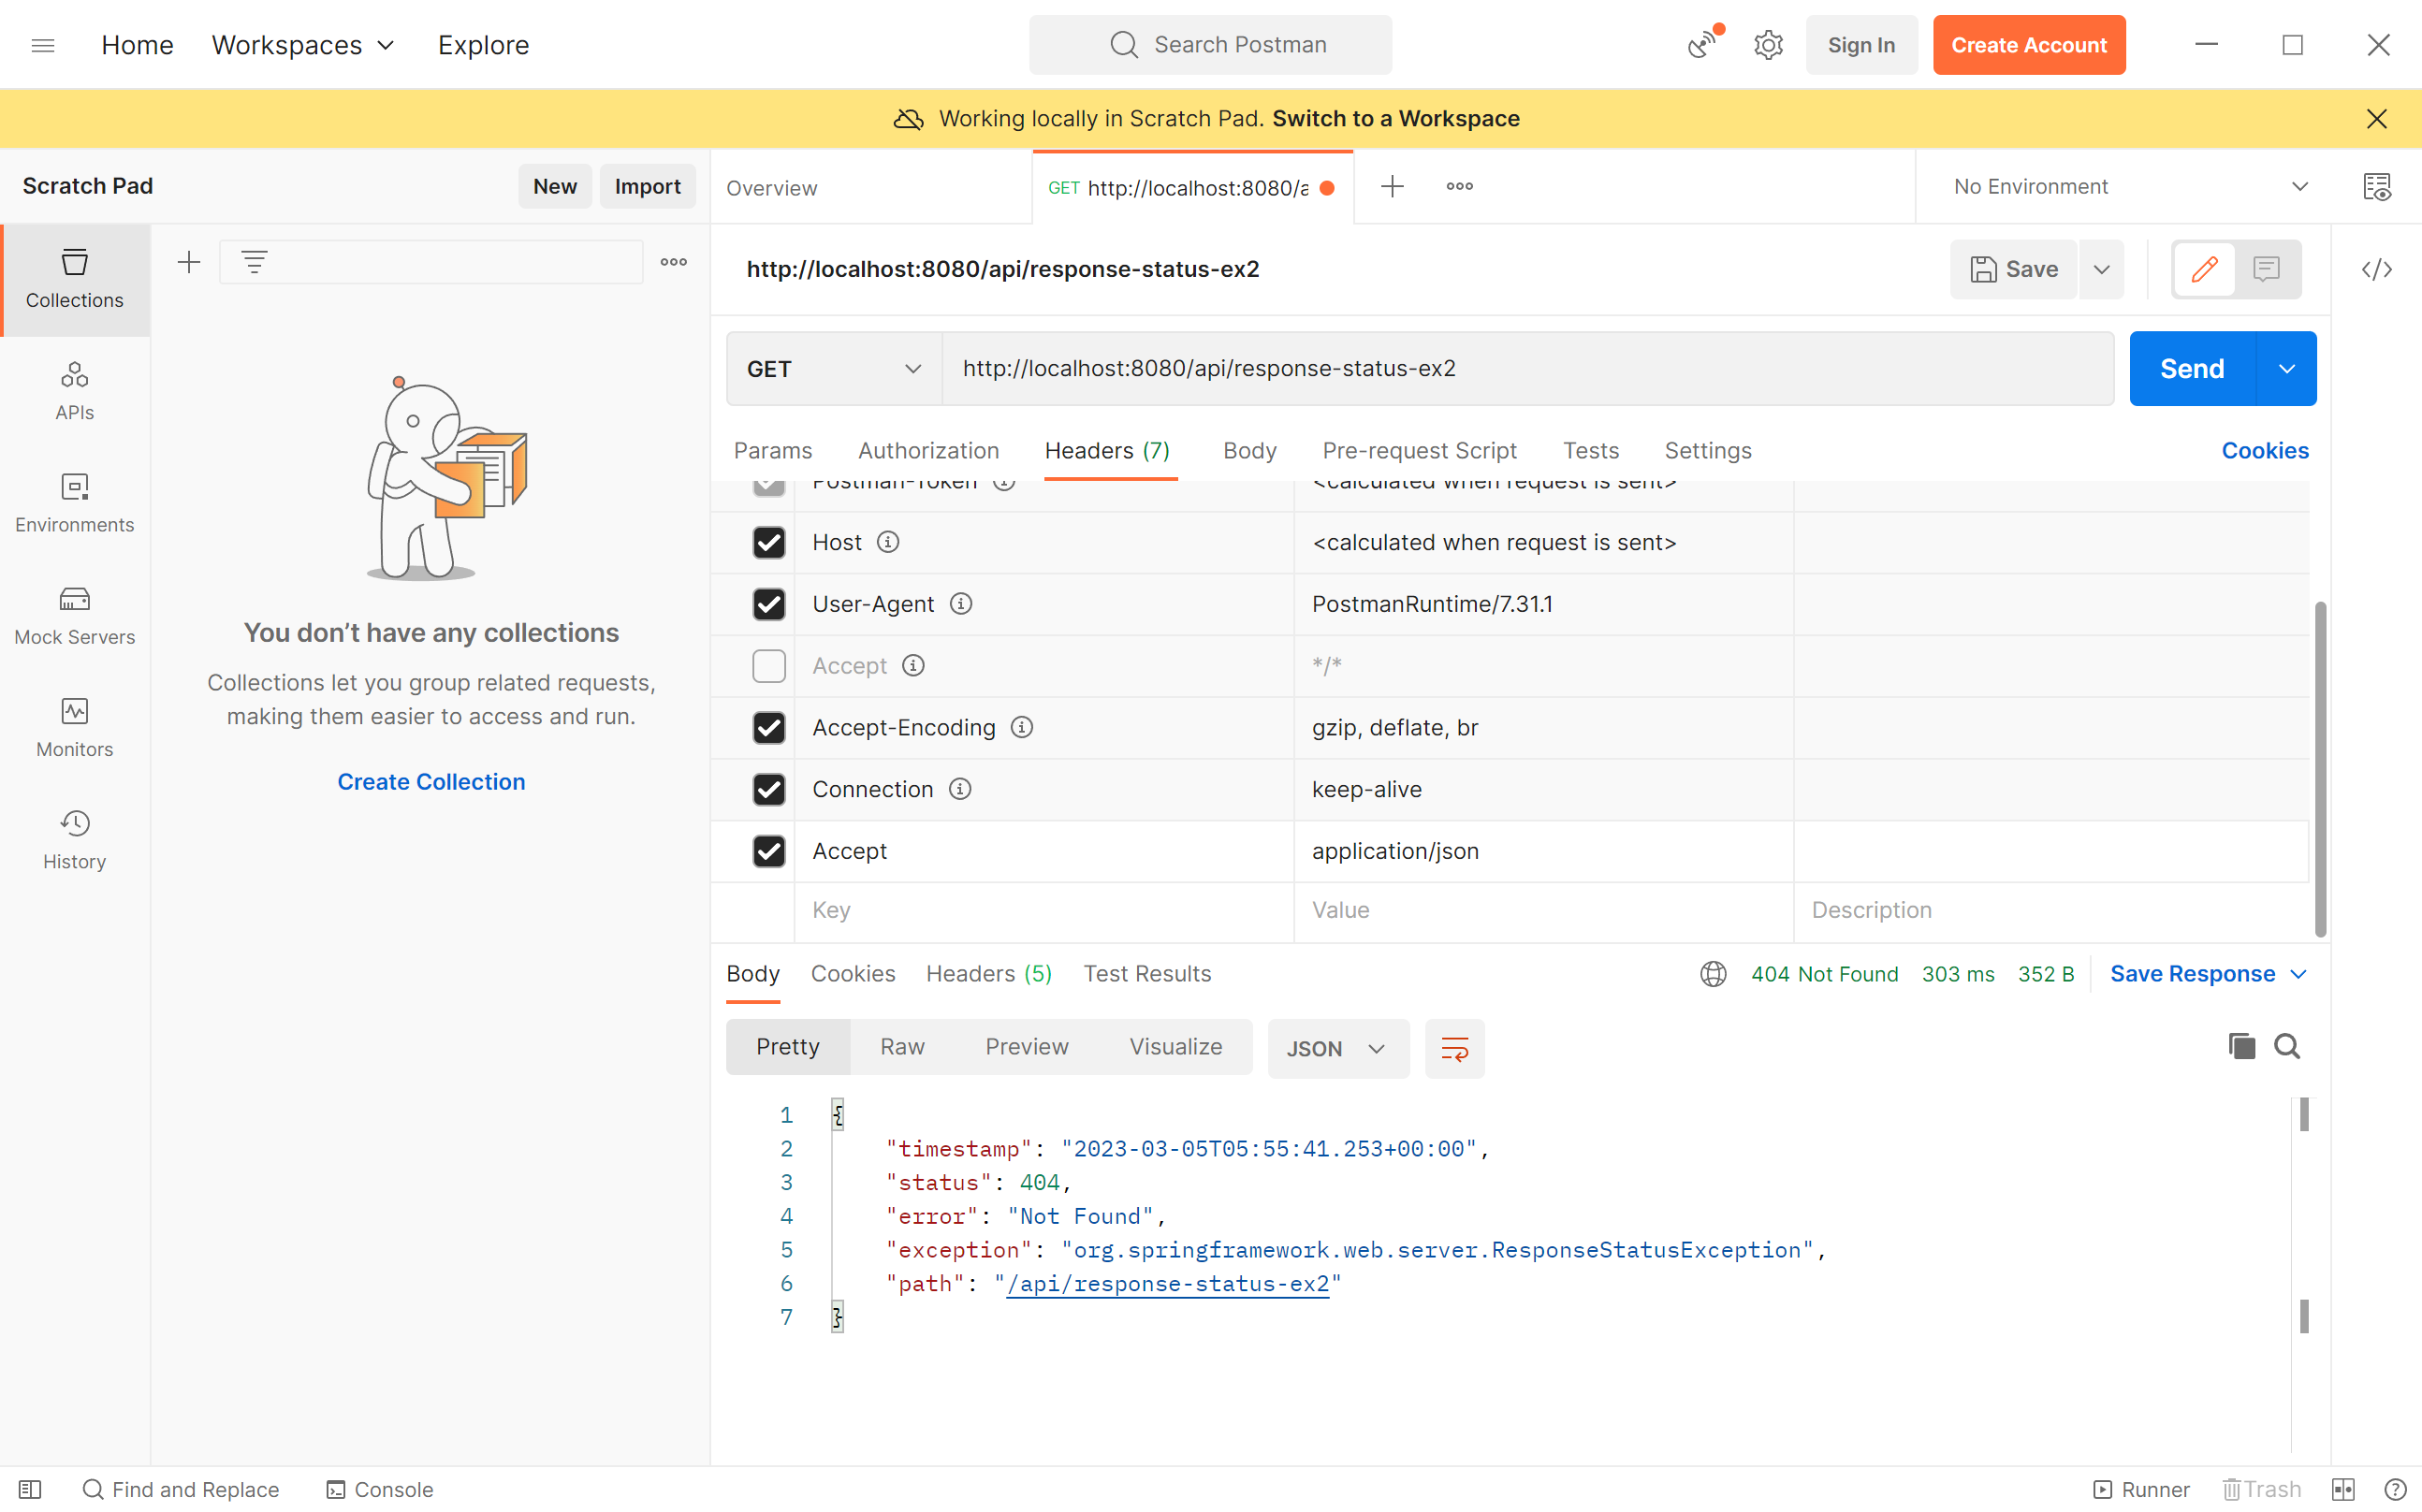The image size is (2422, 1512).
Task: Open the satellite sync status icon
Action: point(1702,44)
